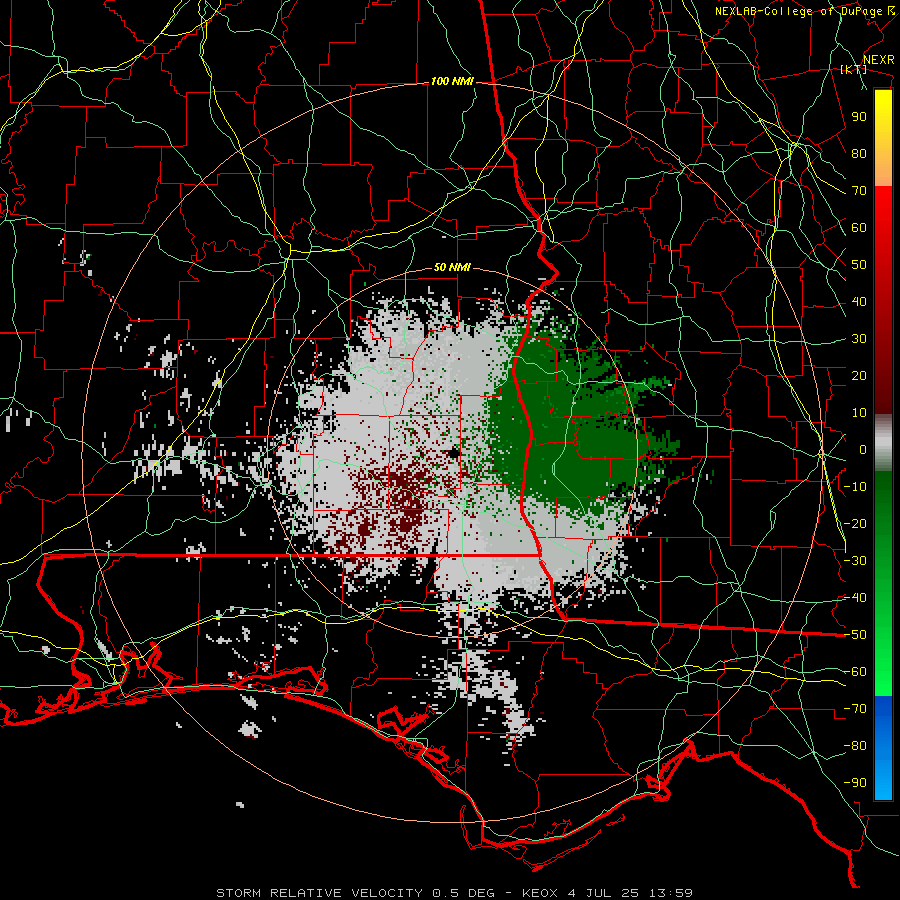The height and width of the screenshot is (900, 900).
Task: Click the "50 NMI" range ring label
Action: coord(452,267)
